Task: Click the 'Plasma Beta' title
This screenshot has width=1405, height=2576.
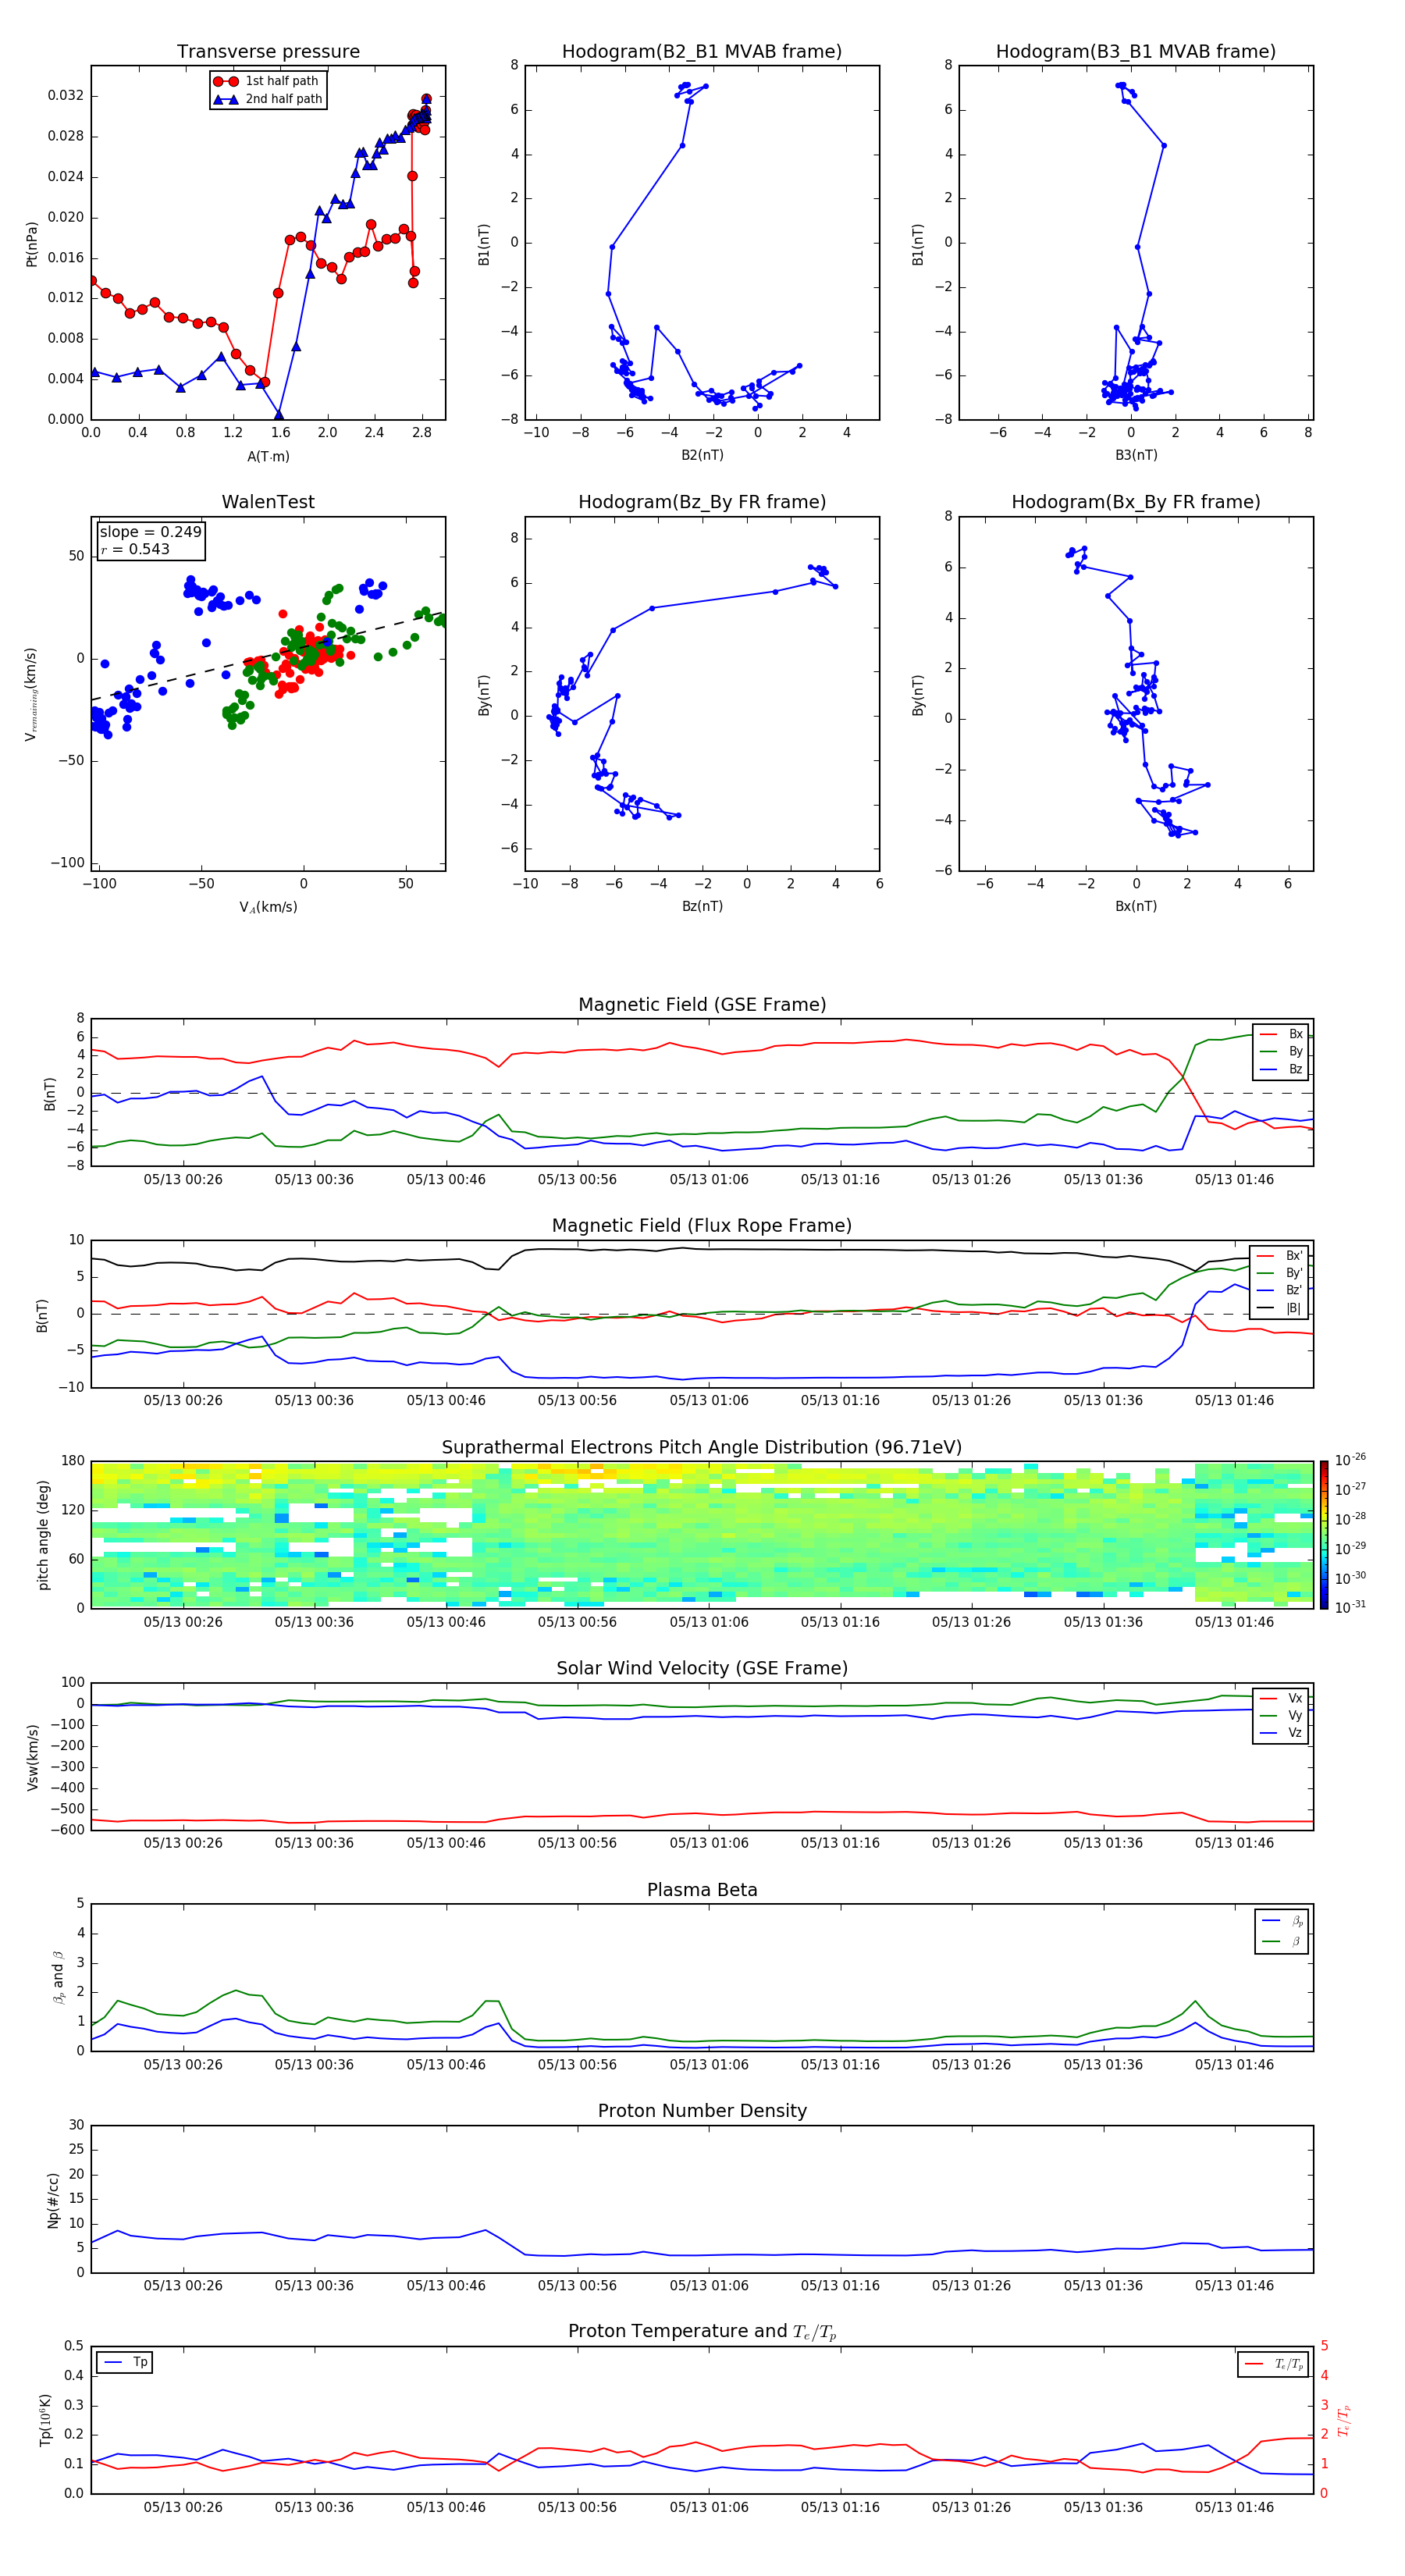Action: [x=702, y=1891]
